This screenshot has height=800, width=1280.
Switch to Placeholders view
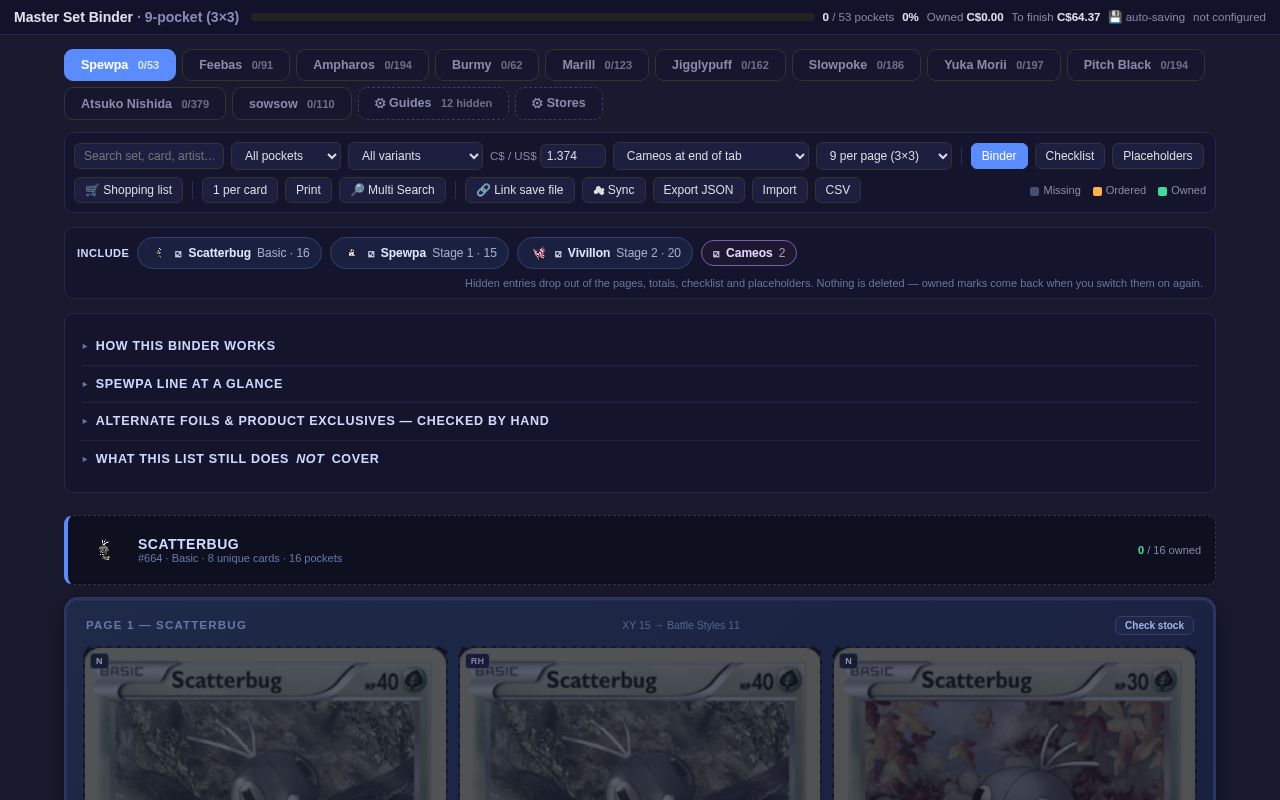pos(1158,156)
